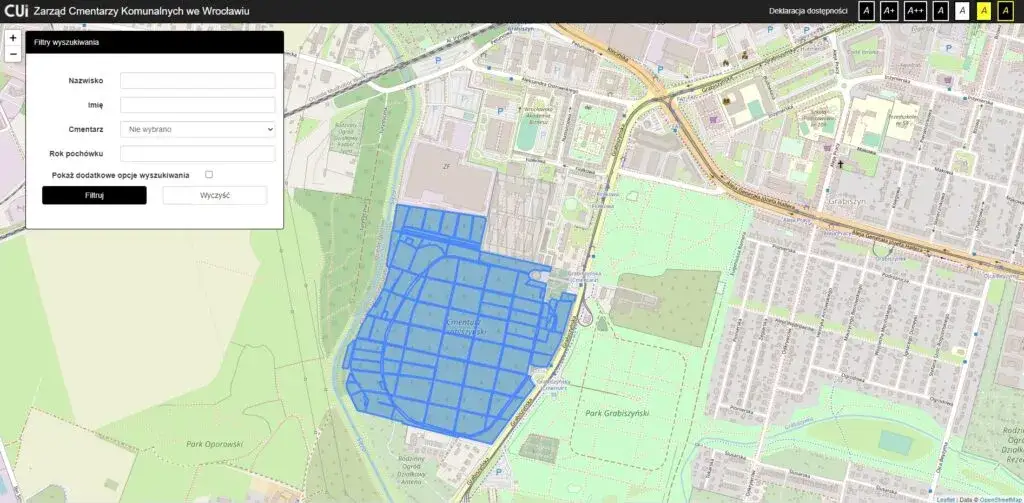Click the CUI logo in the header
The image size is (1024, 503).
pyautogui.click(x=15, y=11)
